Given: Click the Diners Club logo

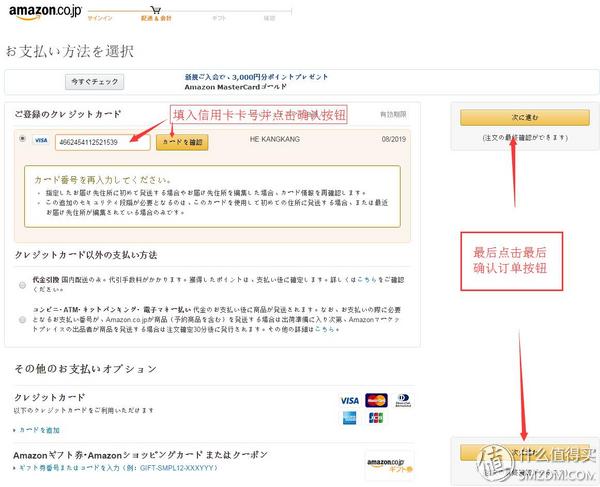Looking at the screenshot, I should pyautogui.click(x=403, y=400).
